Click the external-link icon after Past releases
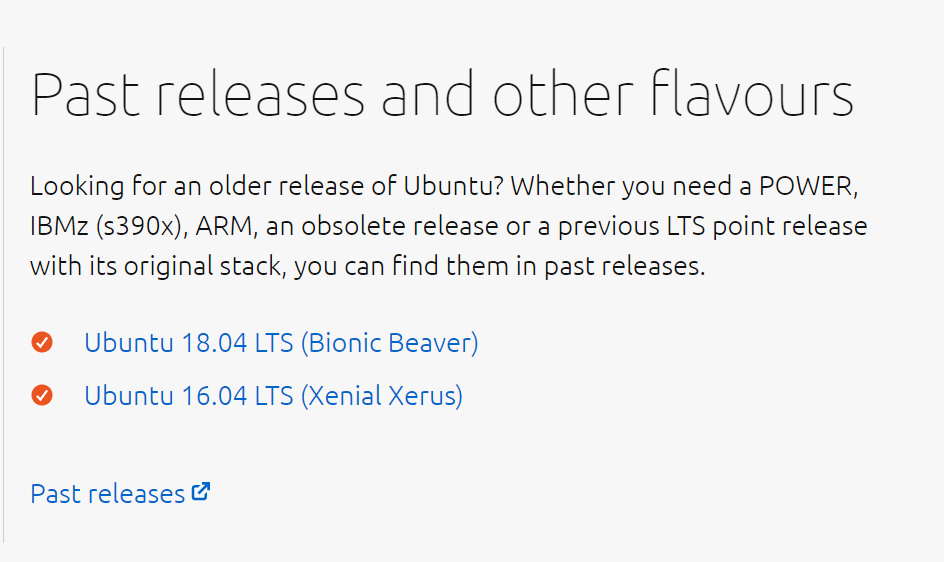The height and width of the screenshot is (562, 944). (201, 492)
